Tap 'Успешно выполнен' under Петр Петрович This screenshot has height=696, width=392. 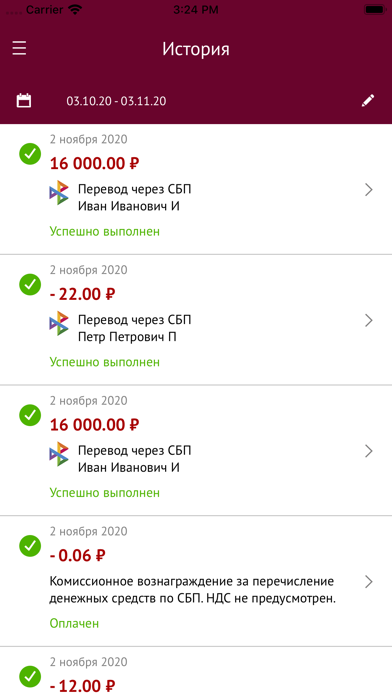104,362
